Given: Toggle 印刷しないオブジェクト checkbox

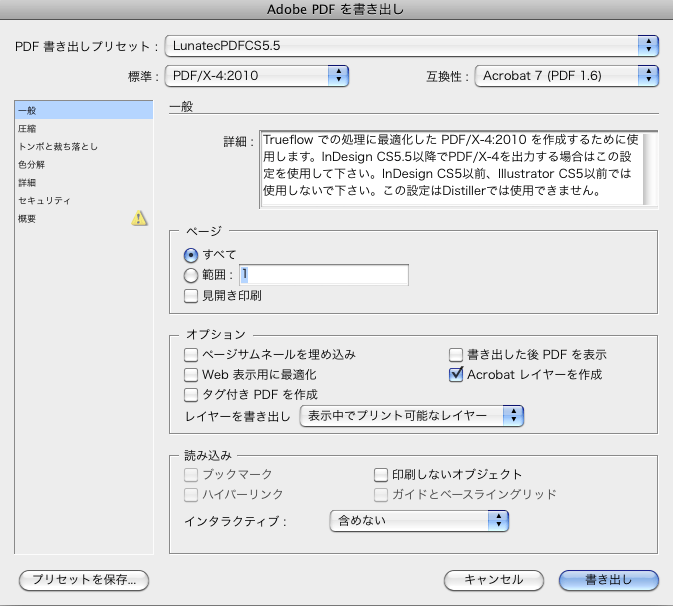Looking at the screenshot, I should pyautogui.click(x=381, y=475).
